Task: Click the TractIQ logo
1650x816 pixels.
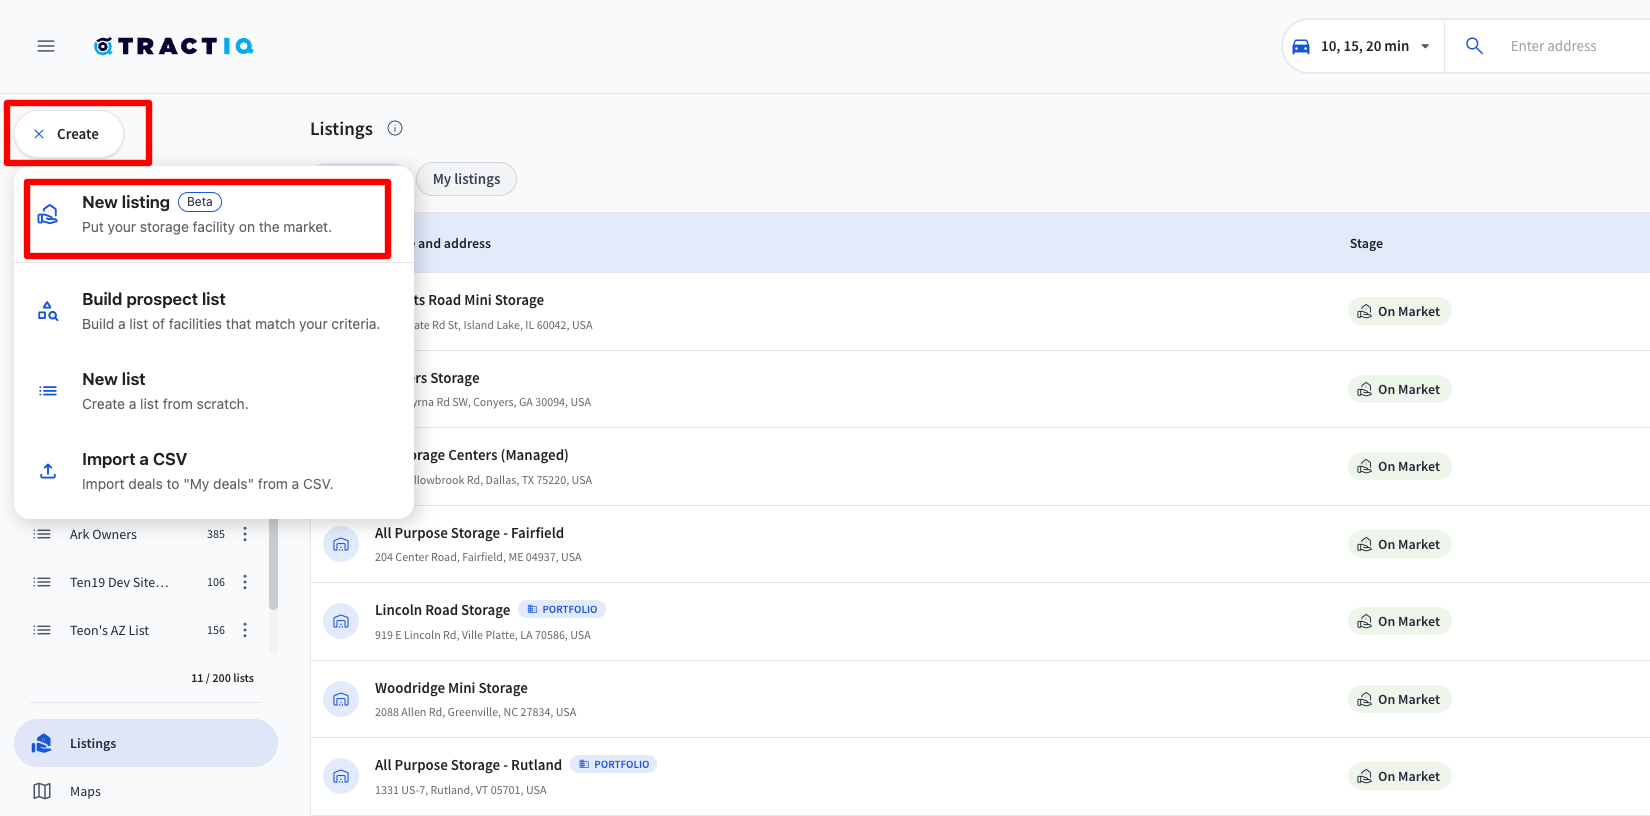Action: pos(174,46)
